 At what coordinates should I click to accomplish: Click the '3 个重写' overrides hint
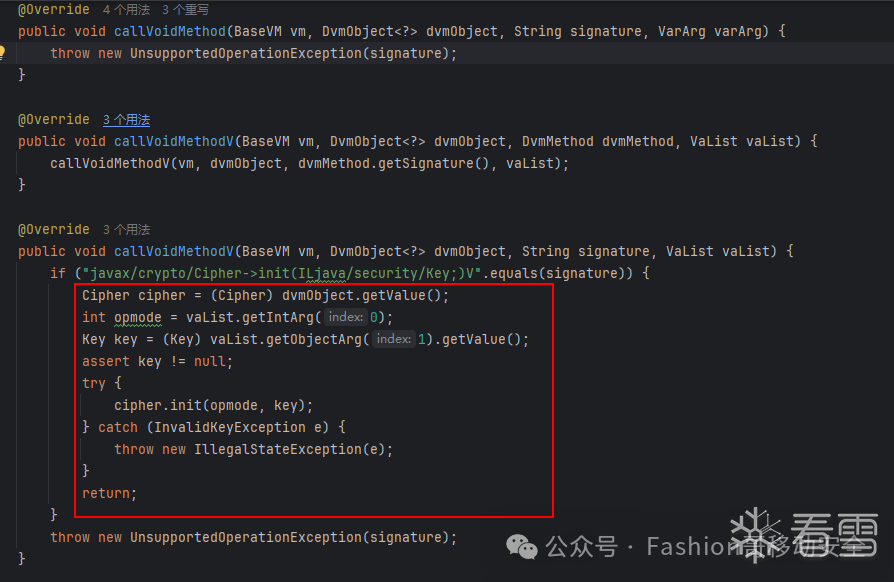click(x=185, y=10)
